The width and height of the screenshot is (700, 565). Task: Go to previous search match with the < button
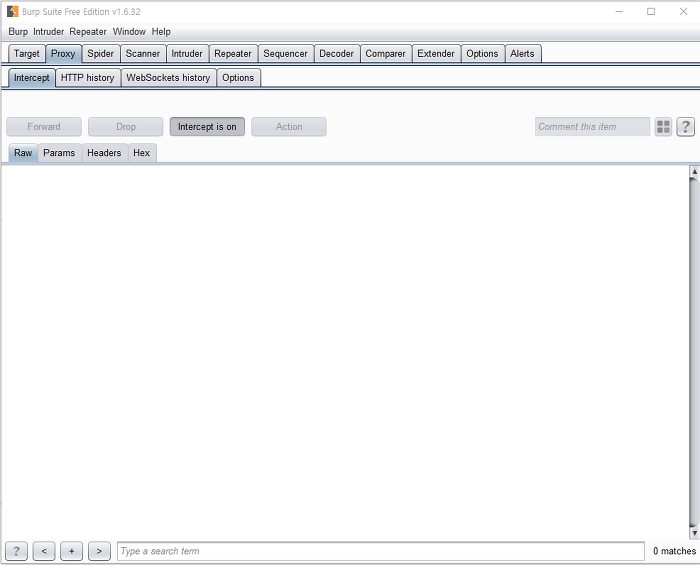(44, 551)
